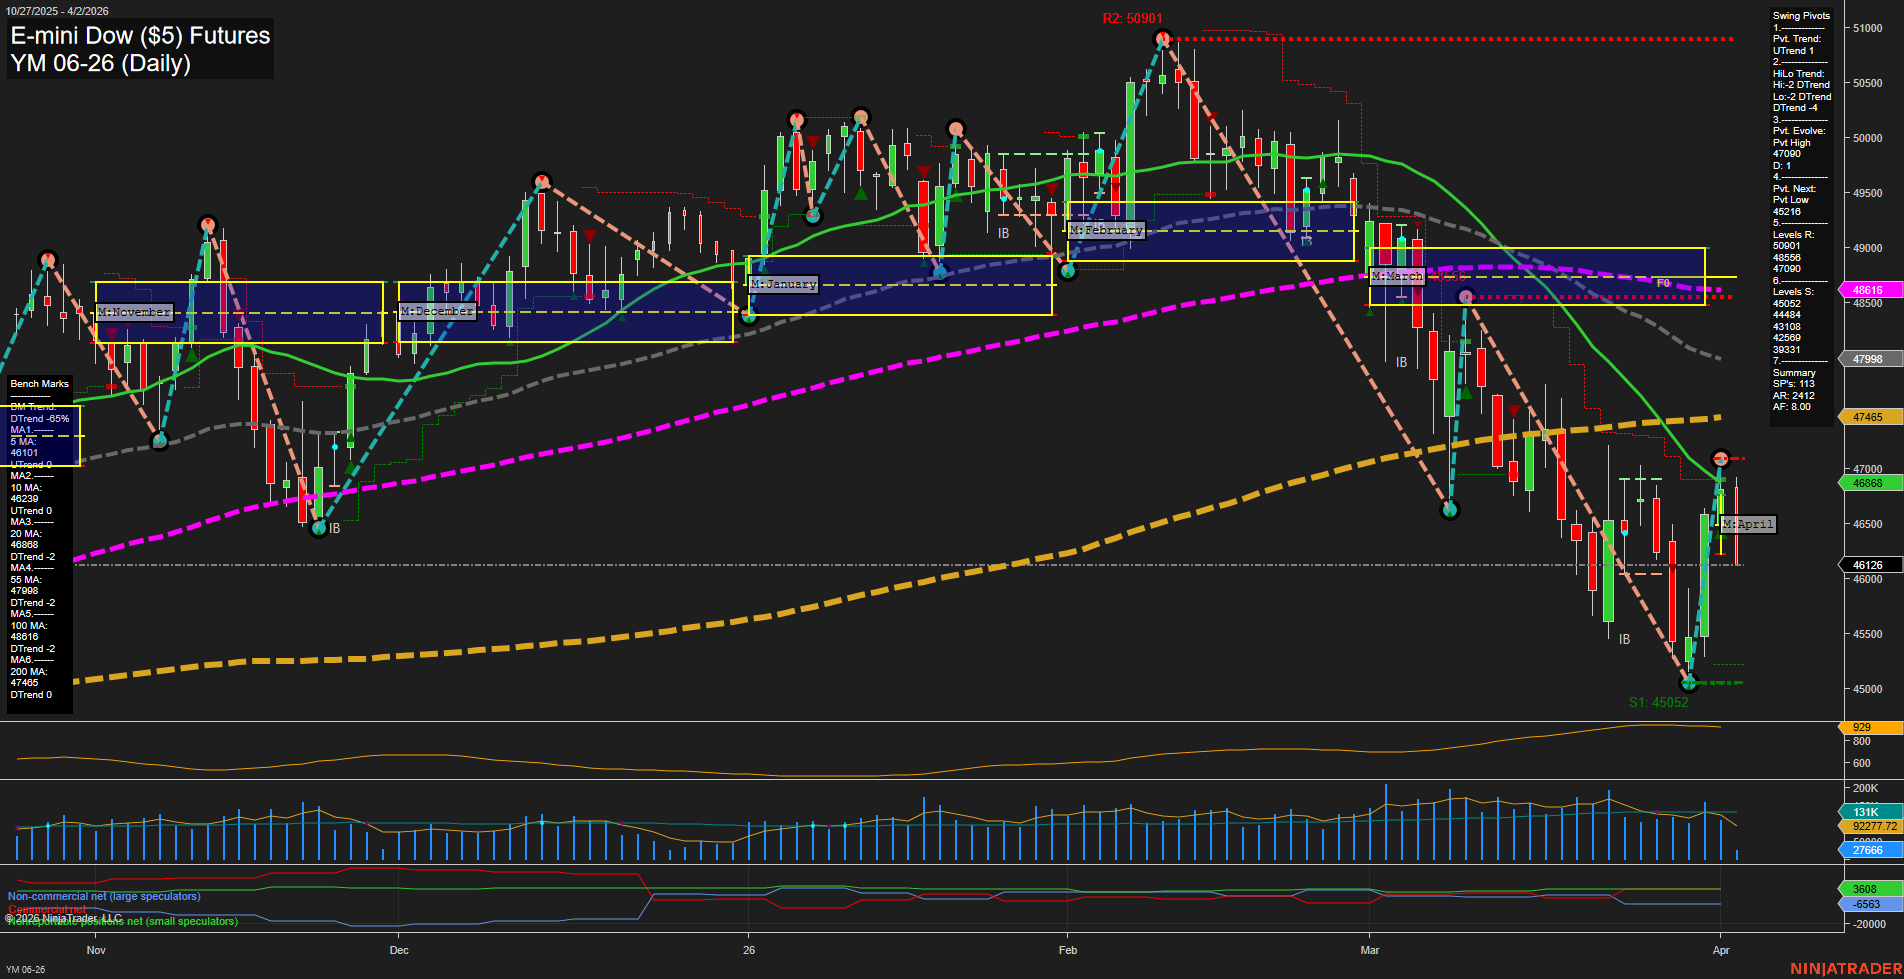The image size is (1904, 979).
Task: Expand the Swing Pivots panel
Action: (x=1800, y=15)
